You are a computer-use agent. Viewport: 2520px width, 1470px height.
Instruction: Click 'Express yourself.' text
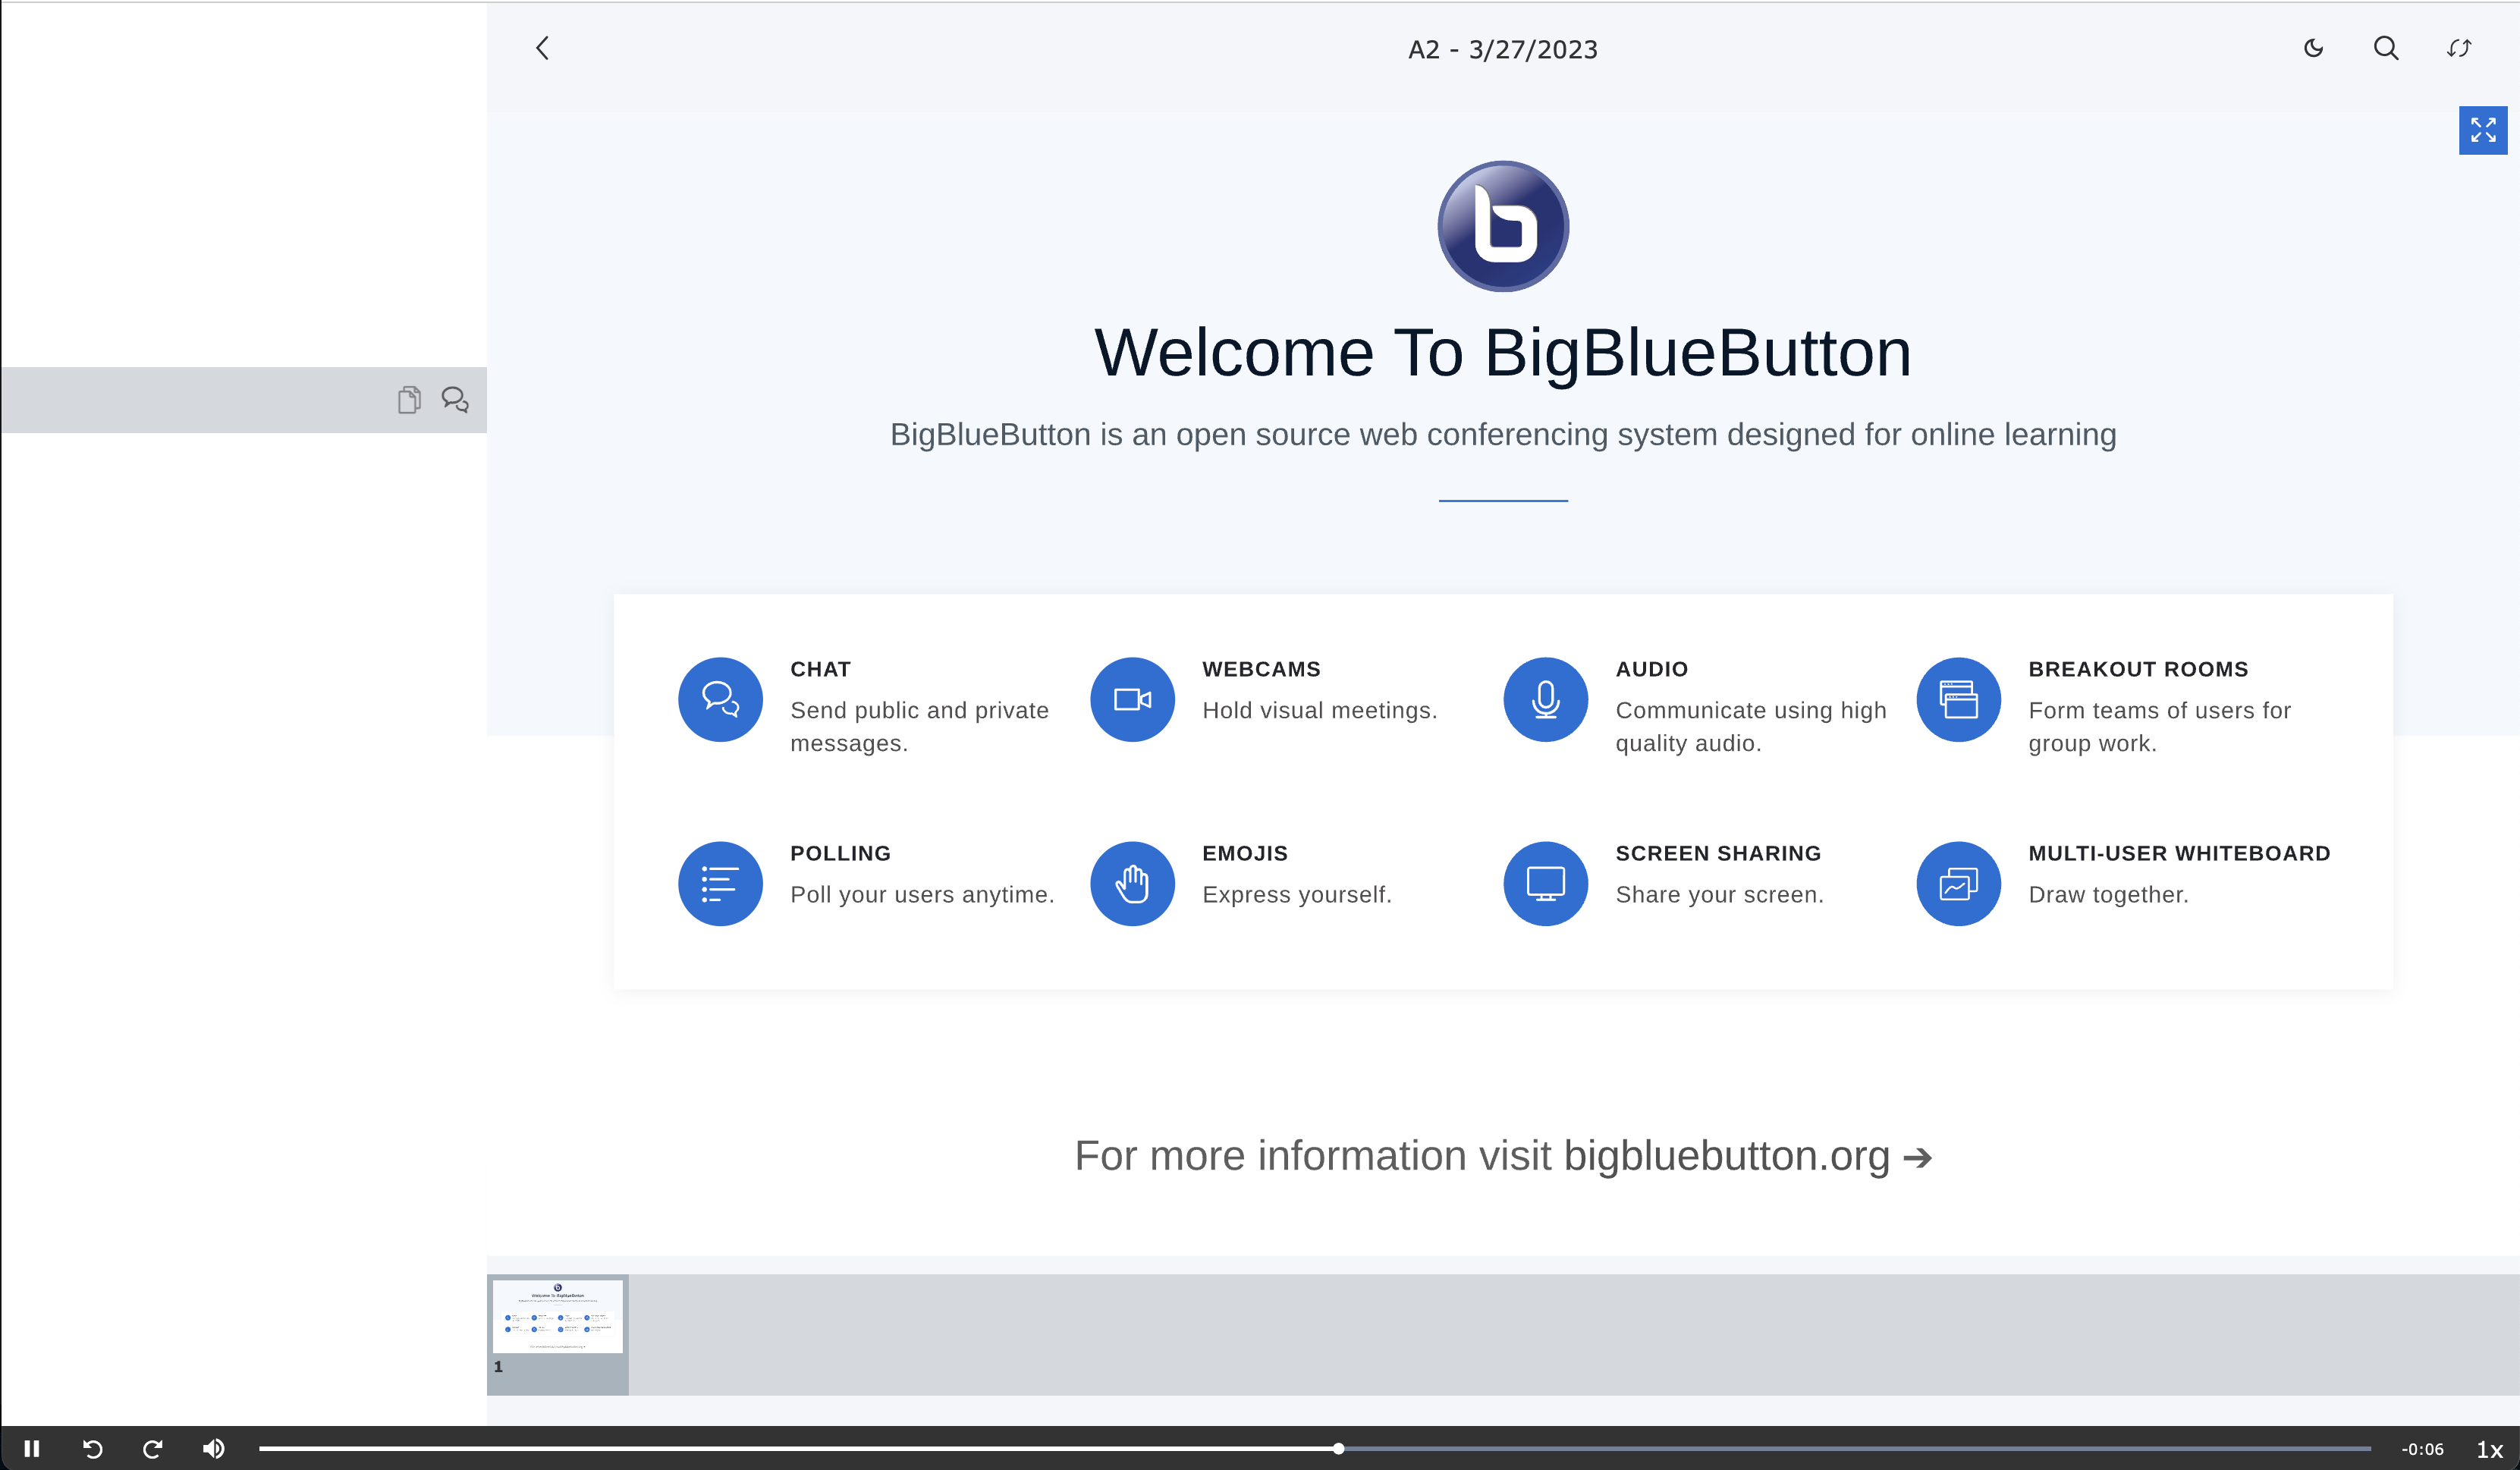(1297, 894)
